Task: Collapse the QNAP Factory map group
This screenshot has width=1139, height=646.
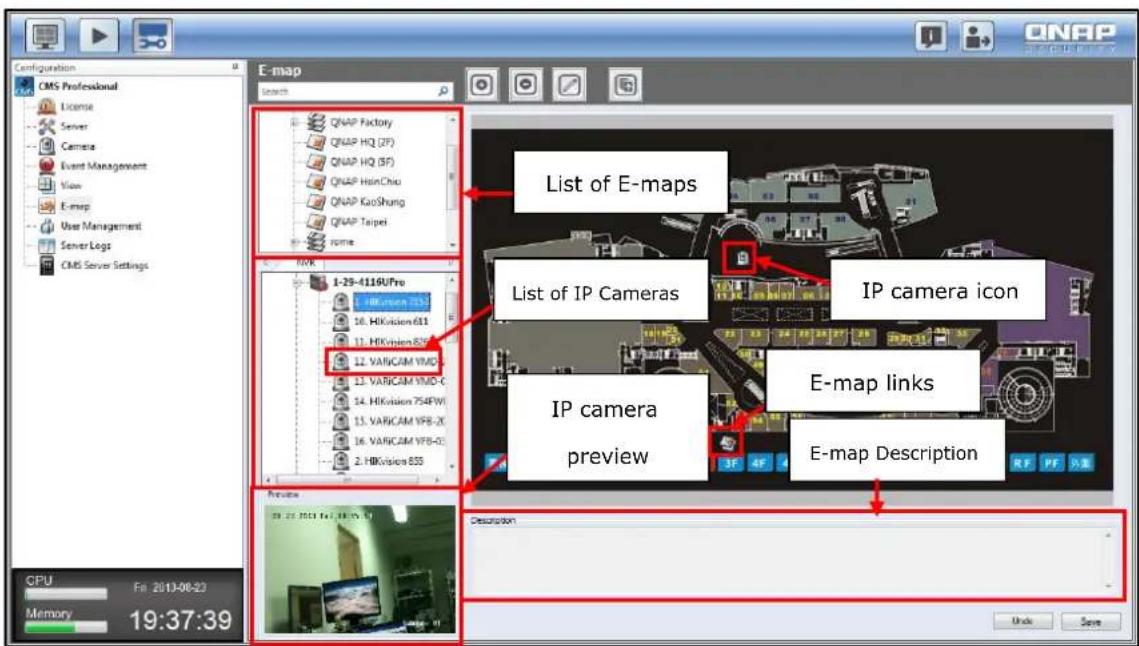Action: 295,122
